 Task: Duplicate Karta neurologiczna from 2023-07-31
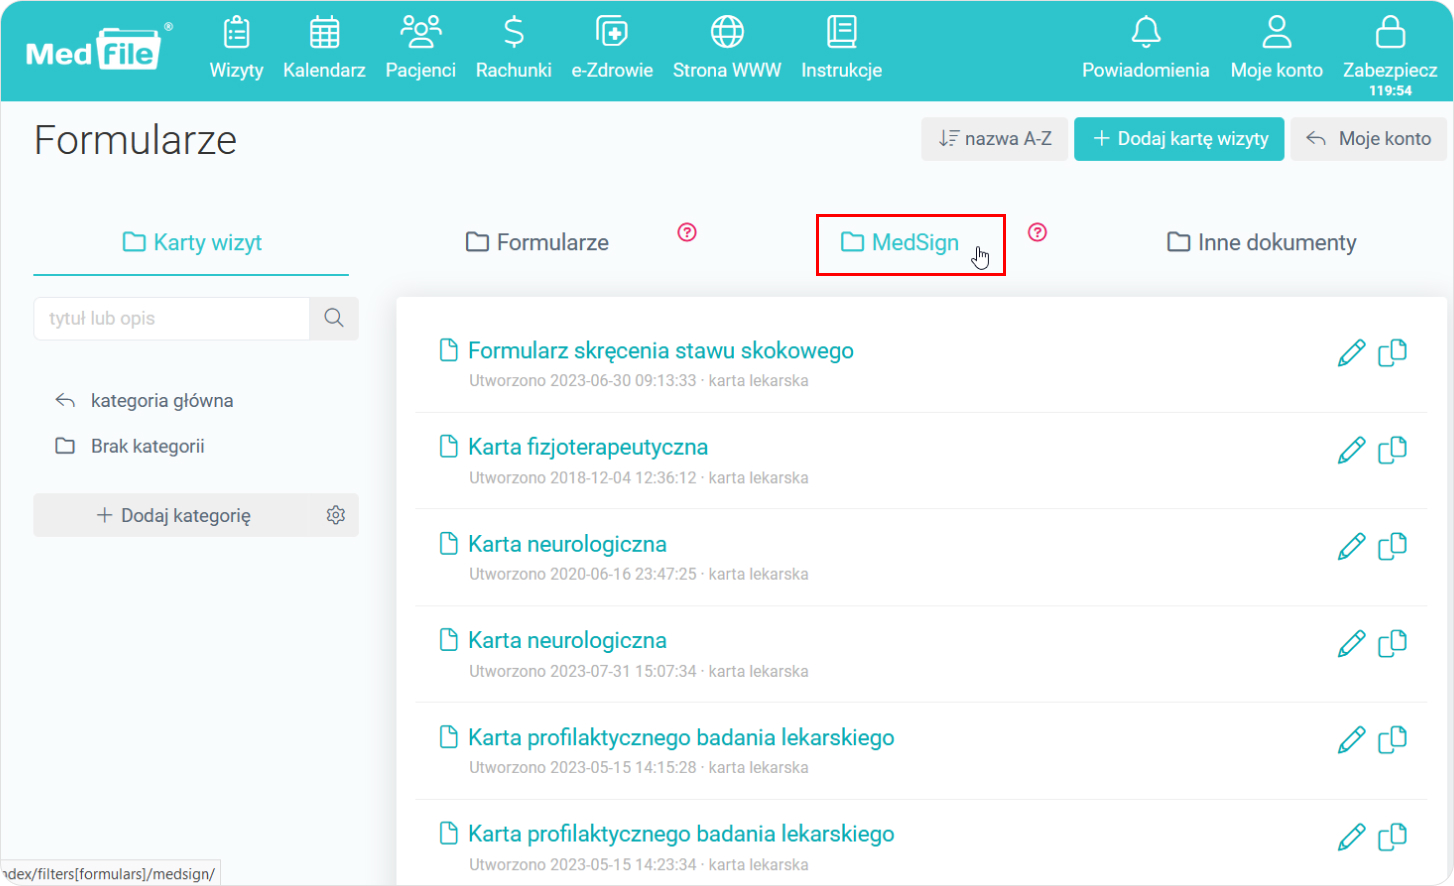1392,643
